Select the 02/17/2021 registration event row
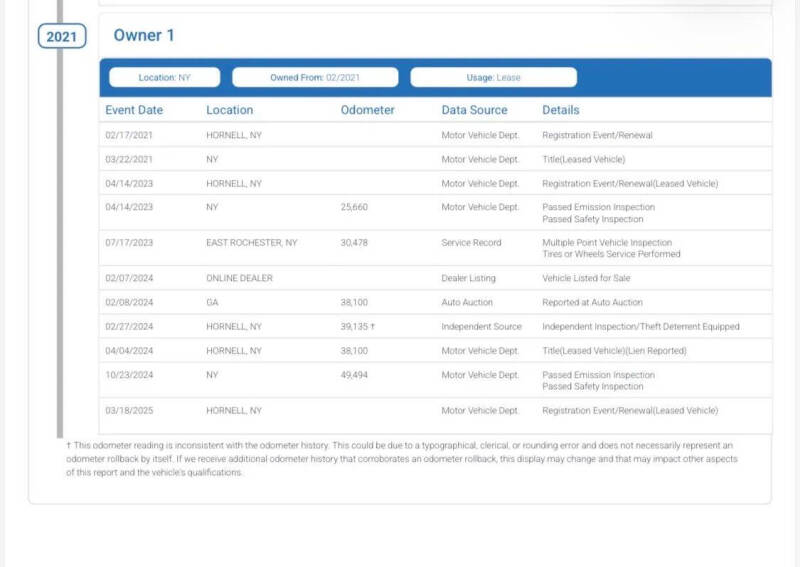This screenshot has height=567, width=800. click(x=435, y=135)
